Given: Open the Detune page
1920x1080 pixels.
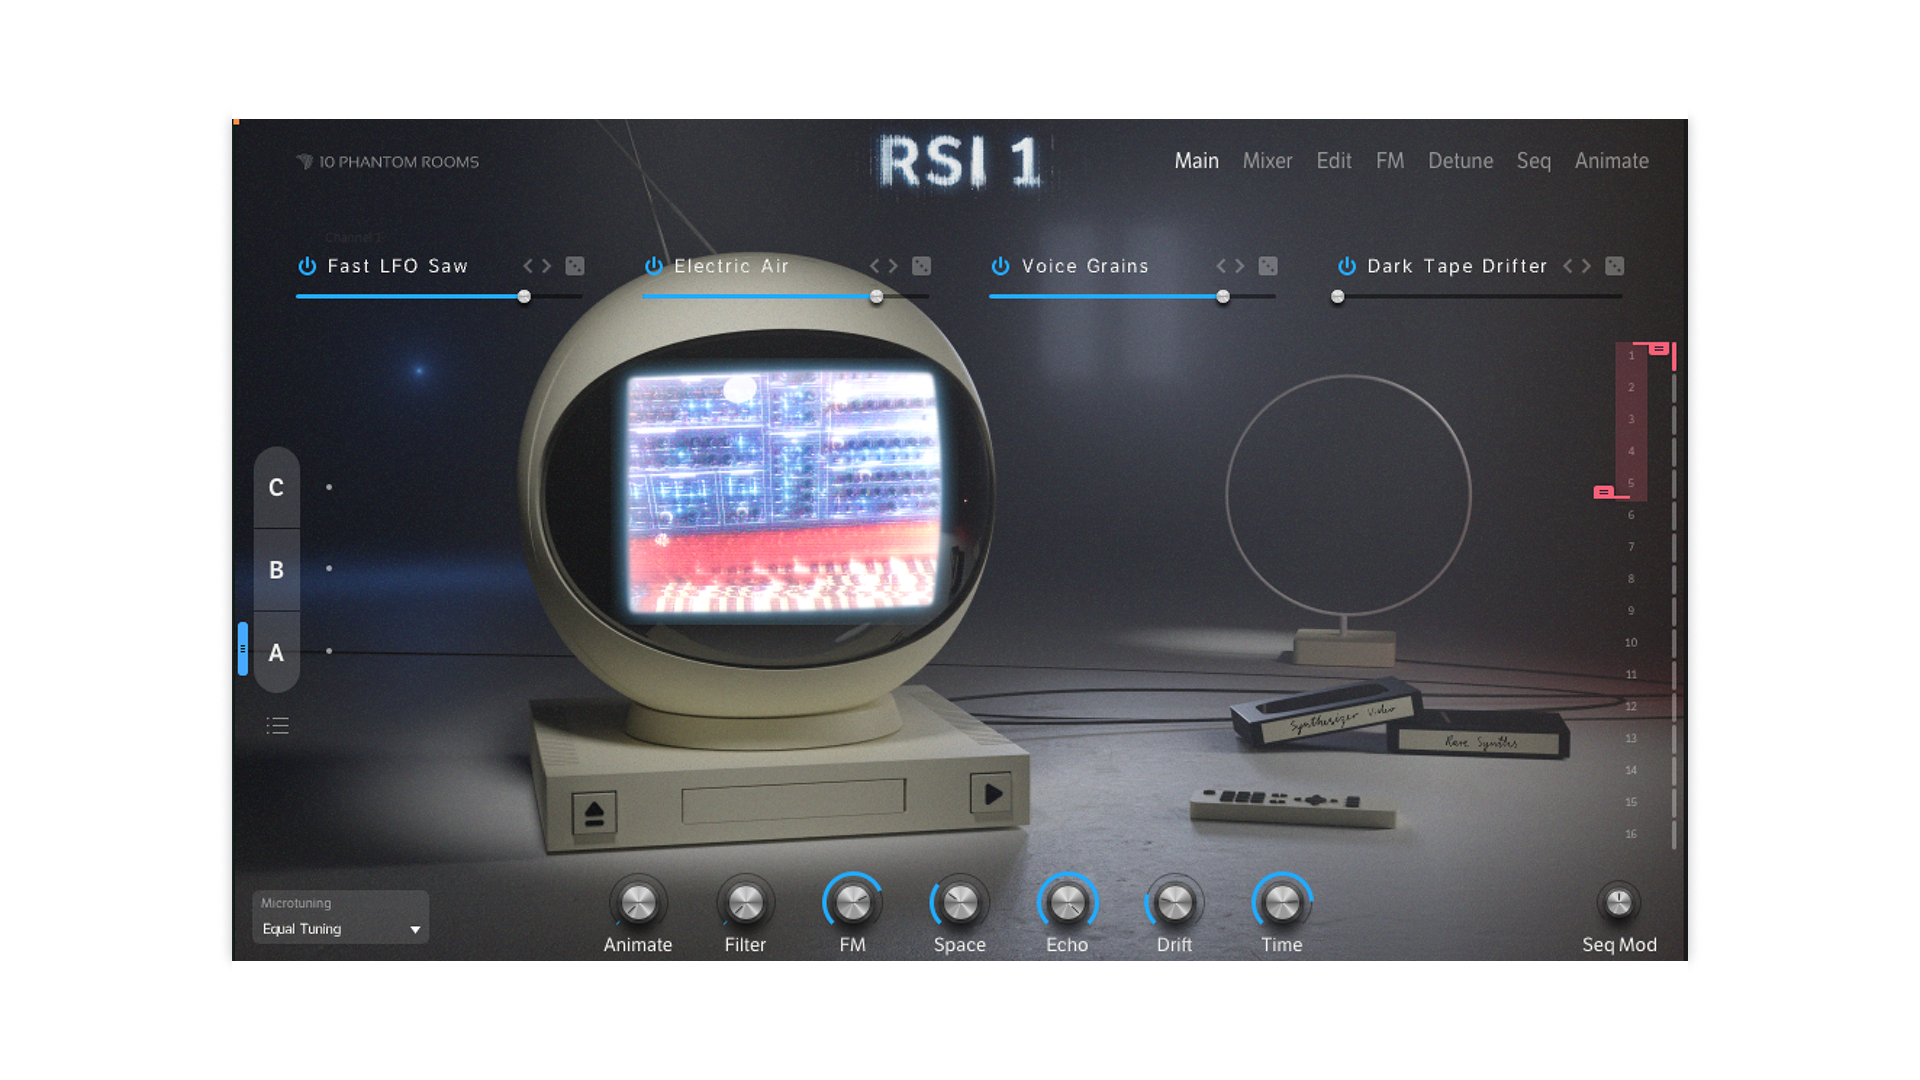Looking at the screenshot, I should tap(1460, 161).
